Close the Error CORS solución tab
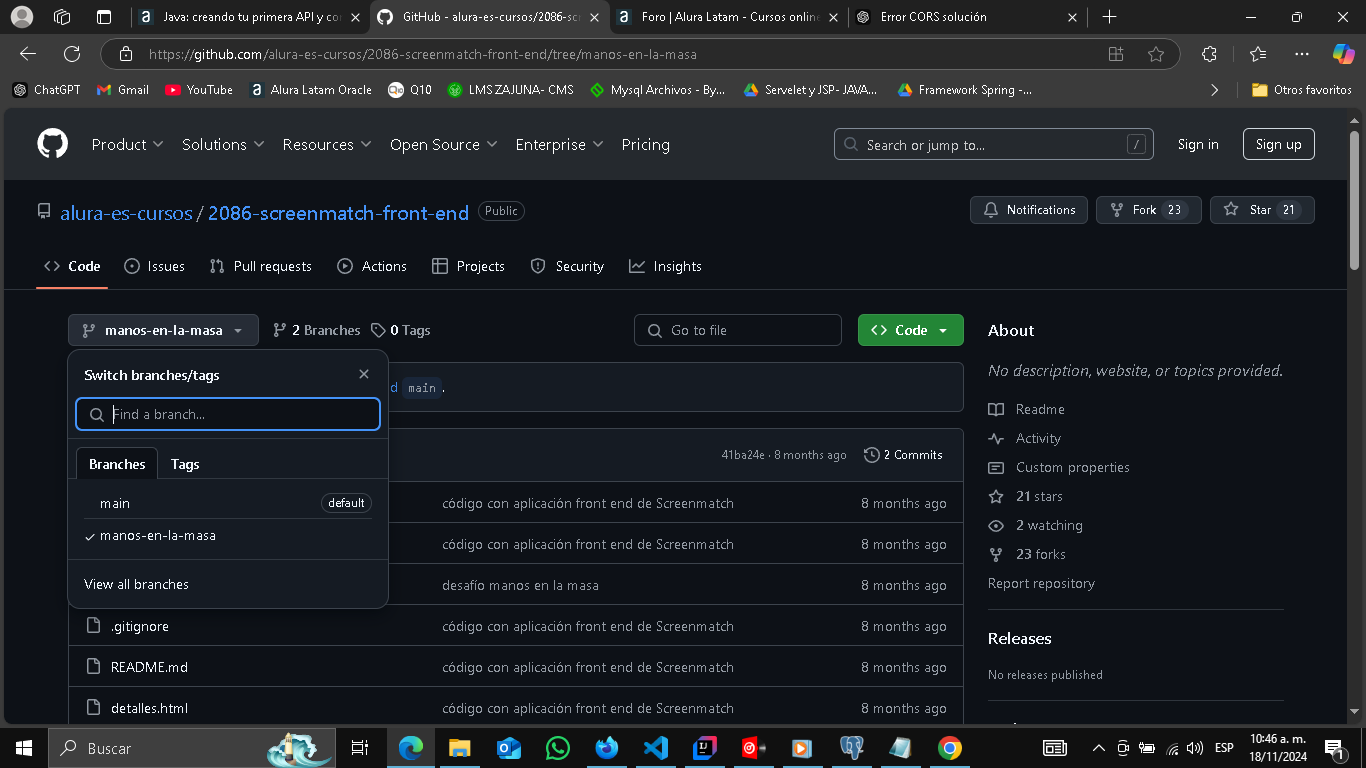This screenshot has height=768, width=1366. (x=1073, y=17)
